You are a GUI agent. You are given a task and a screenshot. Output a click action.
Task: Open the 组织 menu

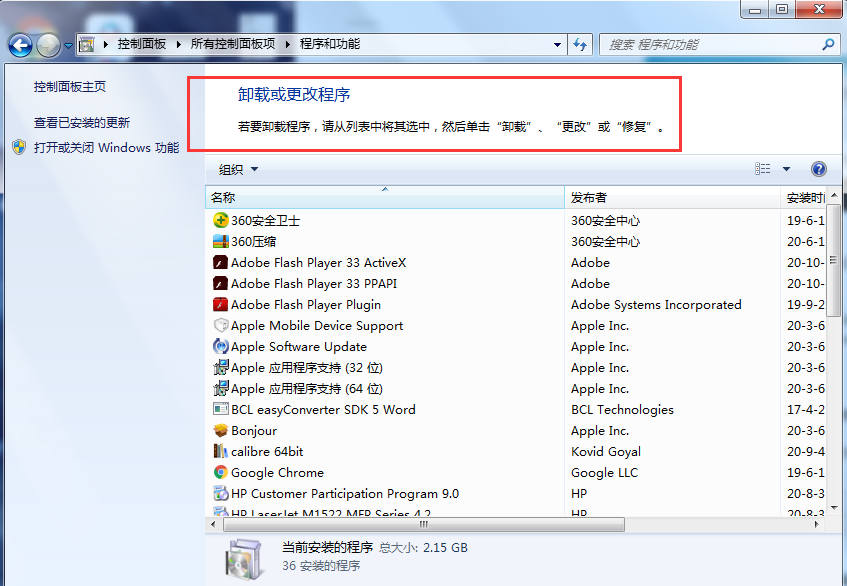[x=238, y=170]
